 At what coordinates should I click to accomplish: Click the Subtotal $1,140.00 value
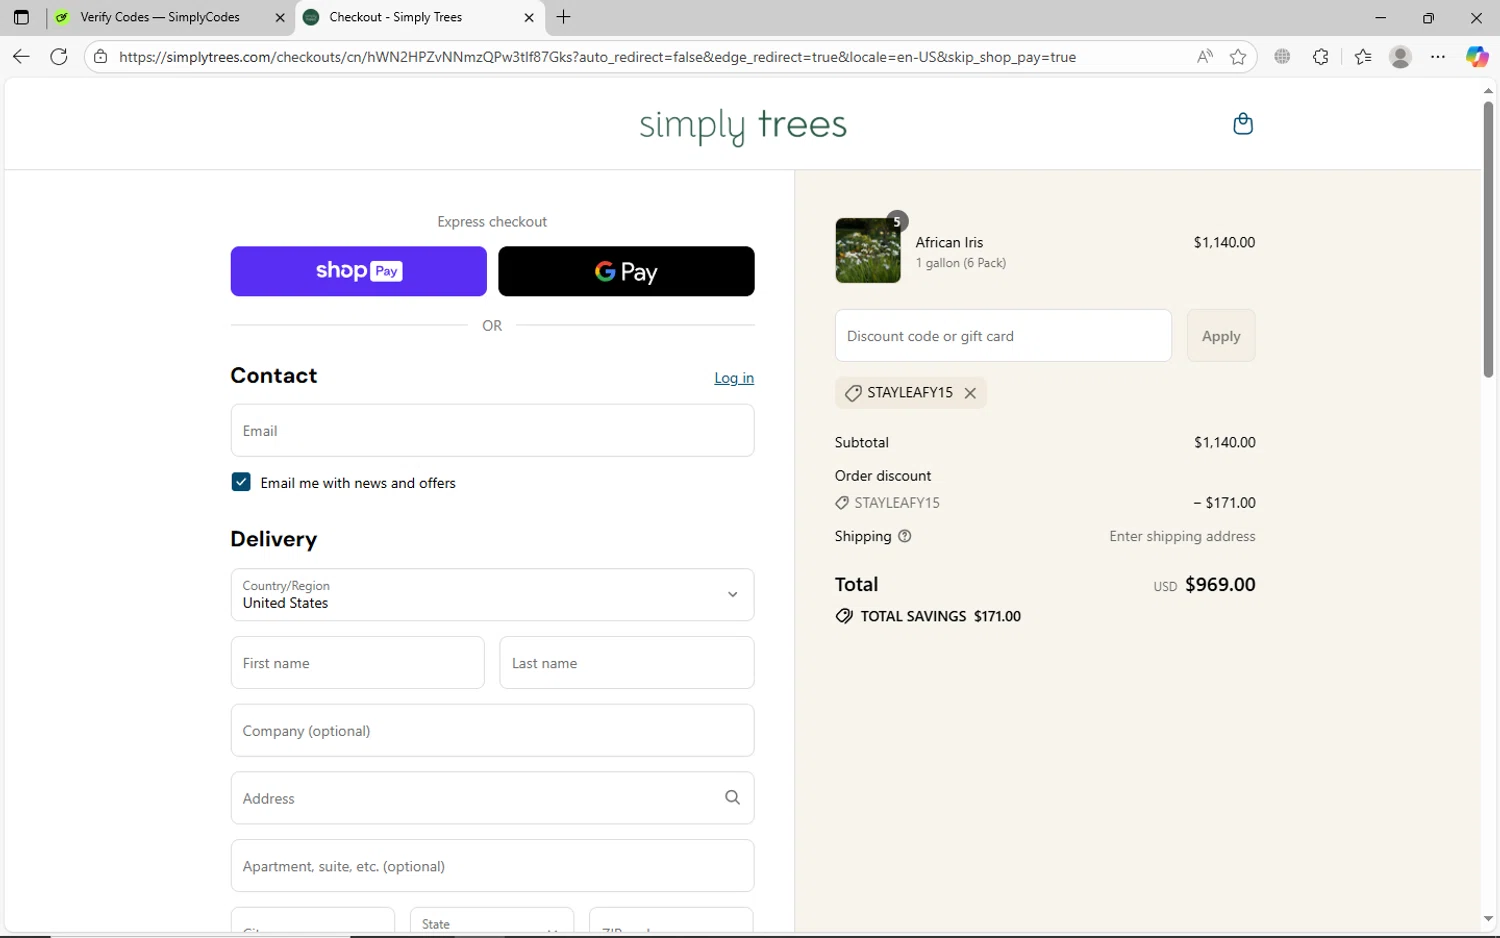point(1225,442)
